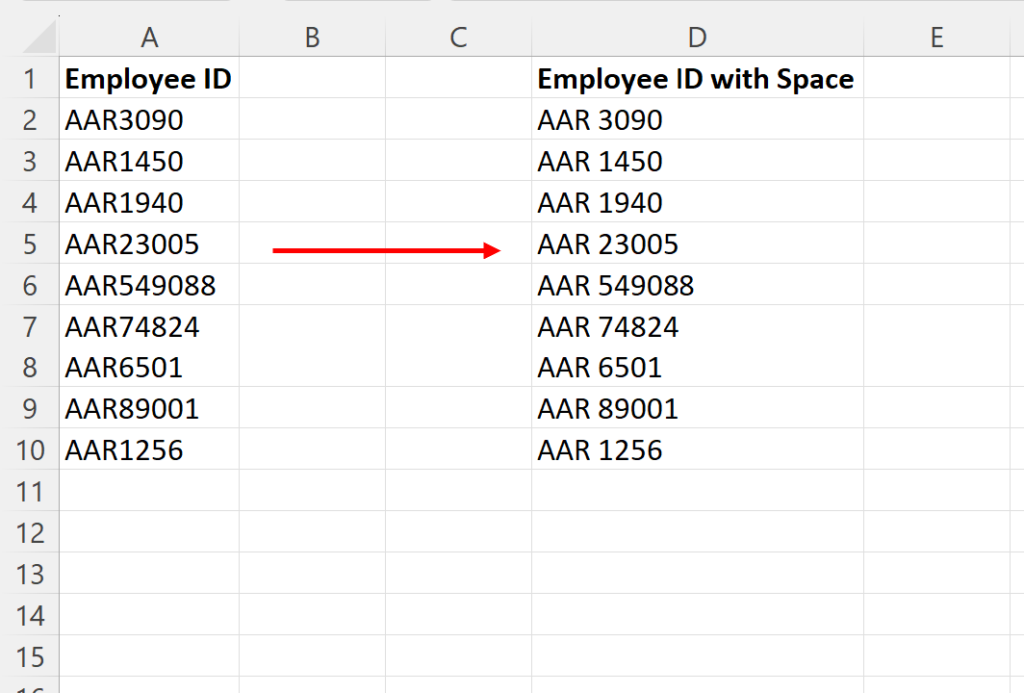Select cell containing AAR 549088
The height and width of the screenshot is (693, 1024).
696,285
